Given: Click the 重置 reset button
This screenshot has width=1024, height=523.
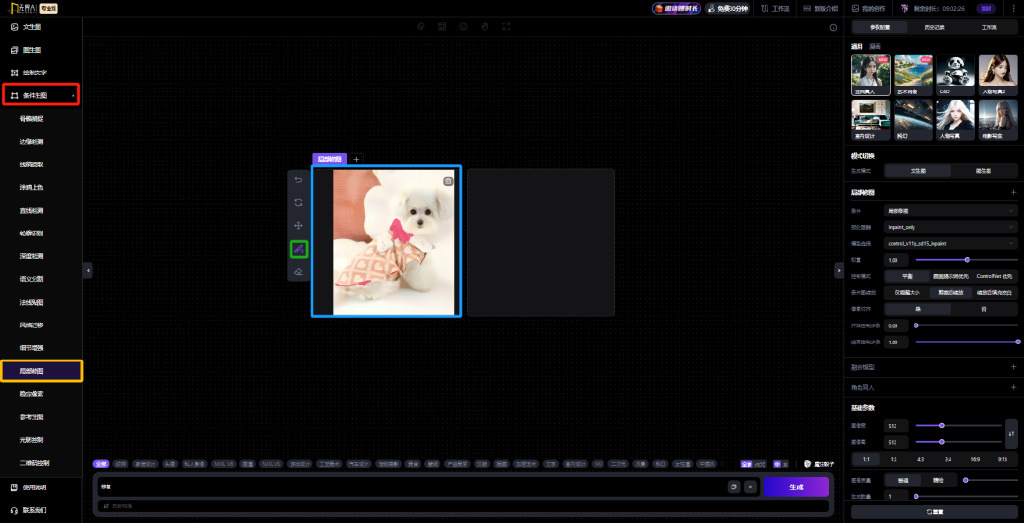Looking at the screenshot, I should click(x=935, y=512).
